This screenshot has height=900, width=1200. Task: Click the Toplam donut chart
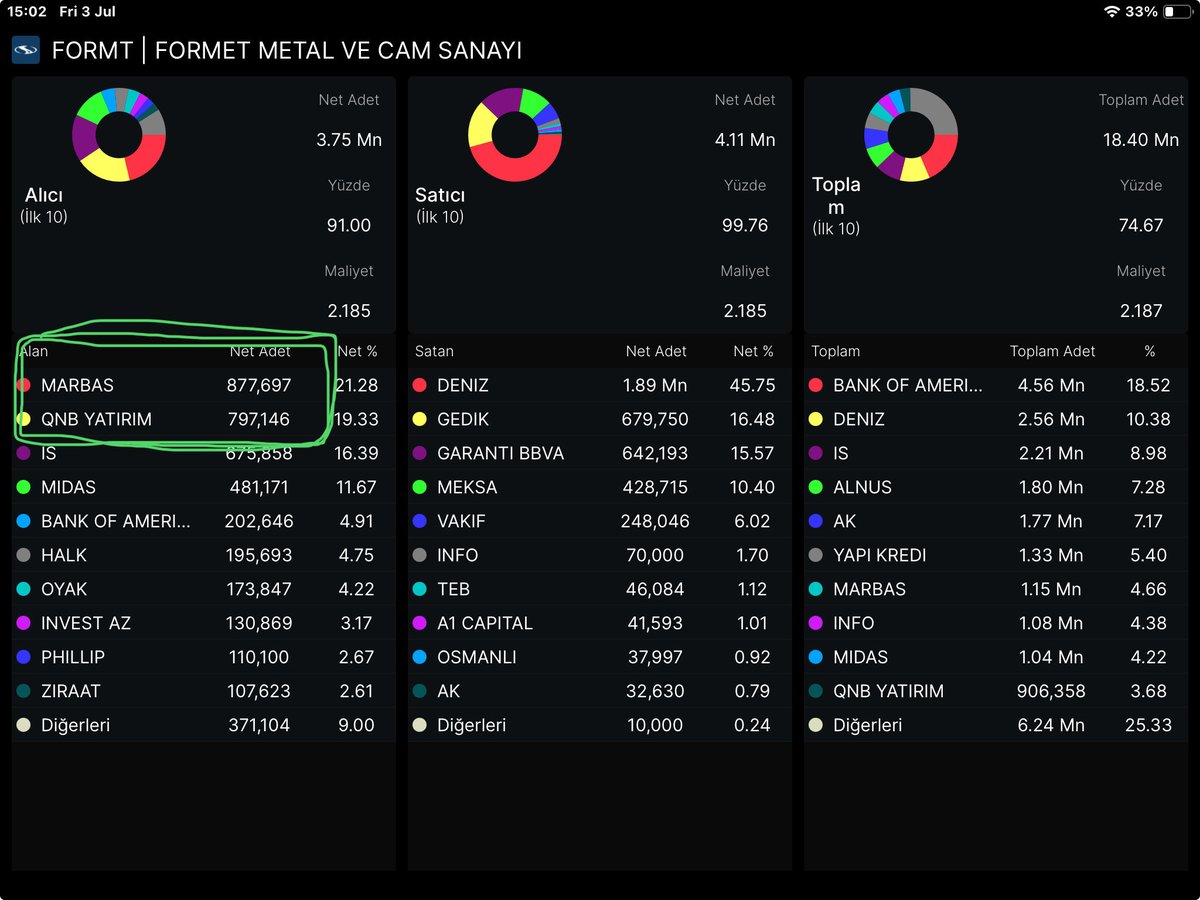coord(911,134)
